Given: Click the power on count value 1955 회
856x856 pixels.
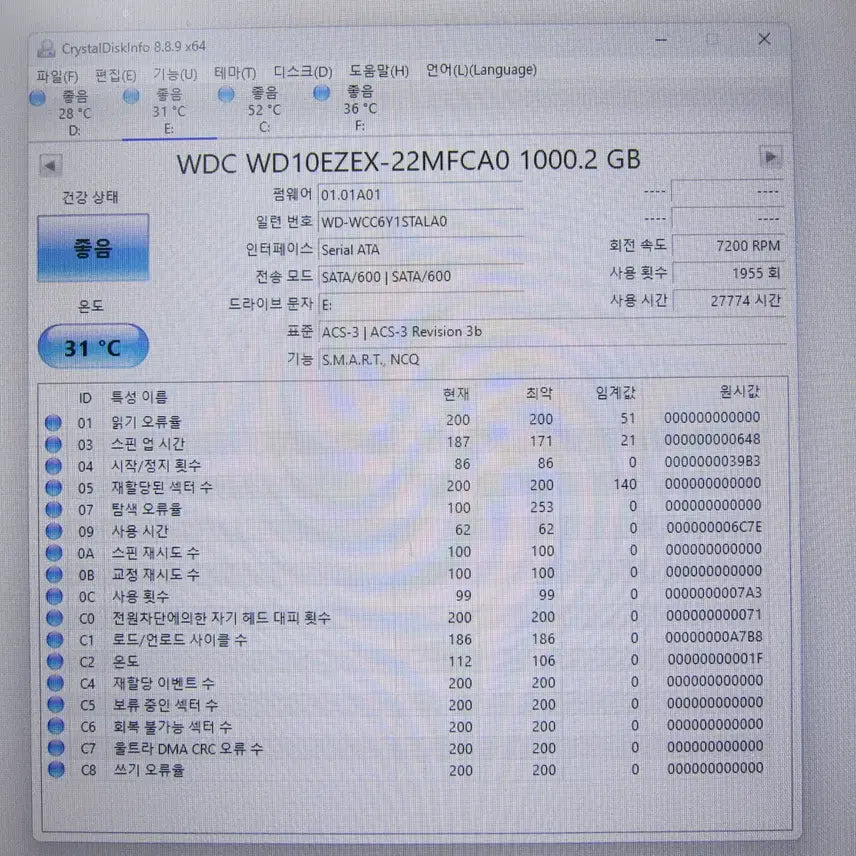Looking at the screenshot, I should (728, 273).
